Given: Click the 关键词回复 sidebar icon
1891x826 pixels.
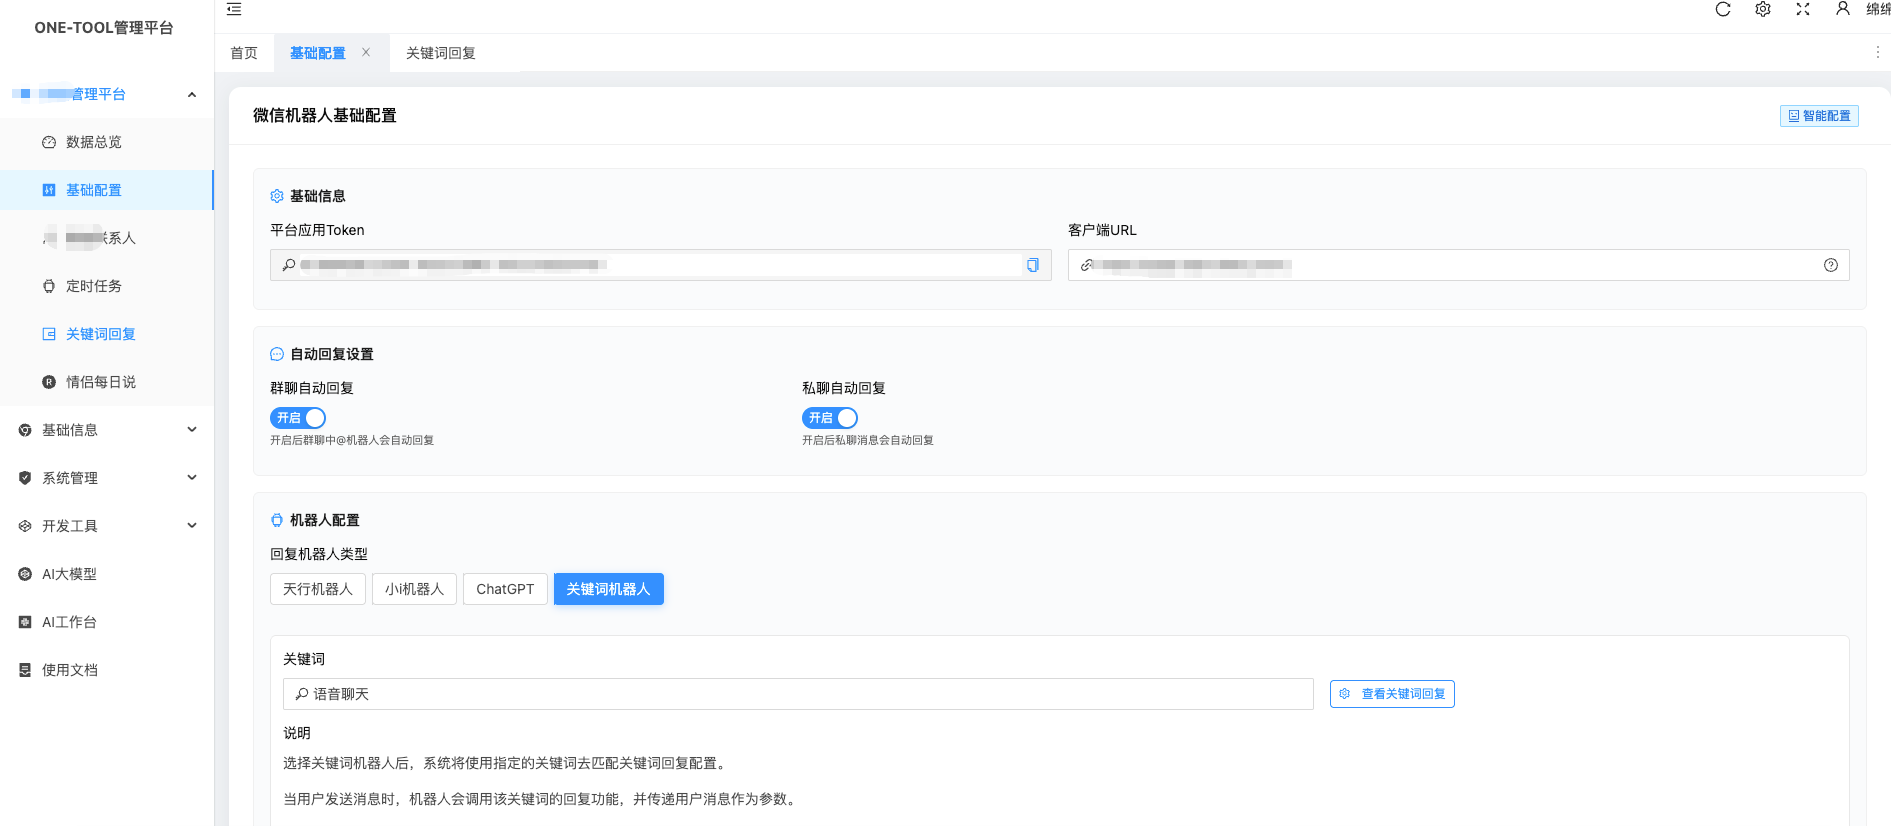Looking at the screenshot, I should click(49, 334).
